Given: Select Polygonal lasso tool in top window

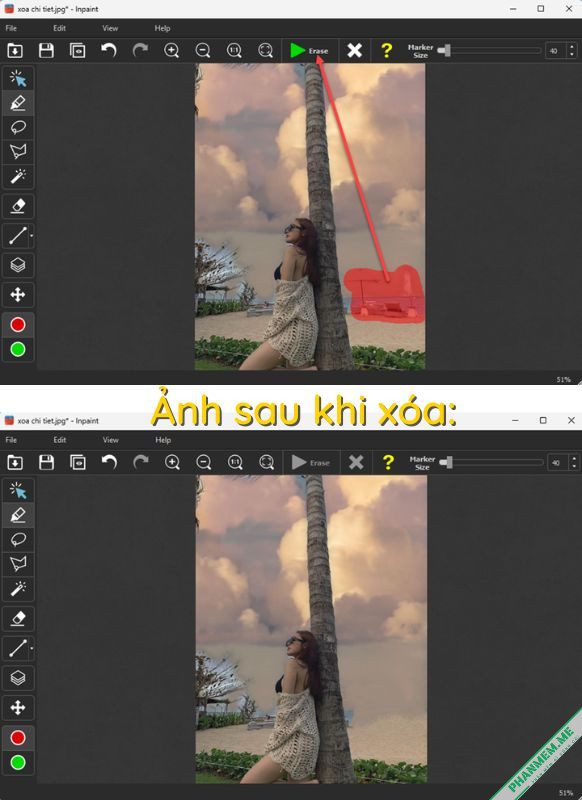Looking at the screenshot, I should click(x=18, y=151).
